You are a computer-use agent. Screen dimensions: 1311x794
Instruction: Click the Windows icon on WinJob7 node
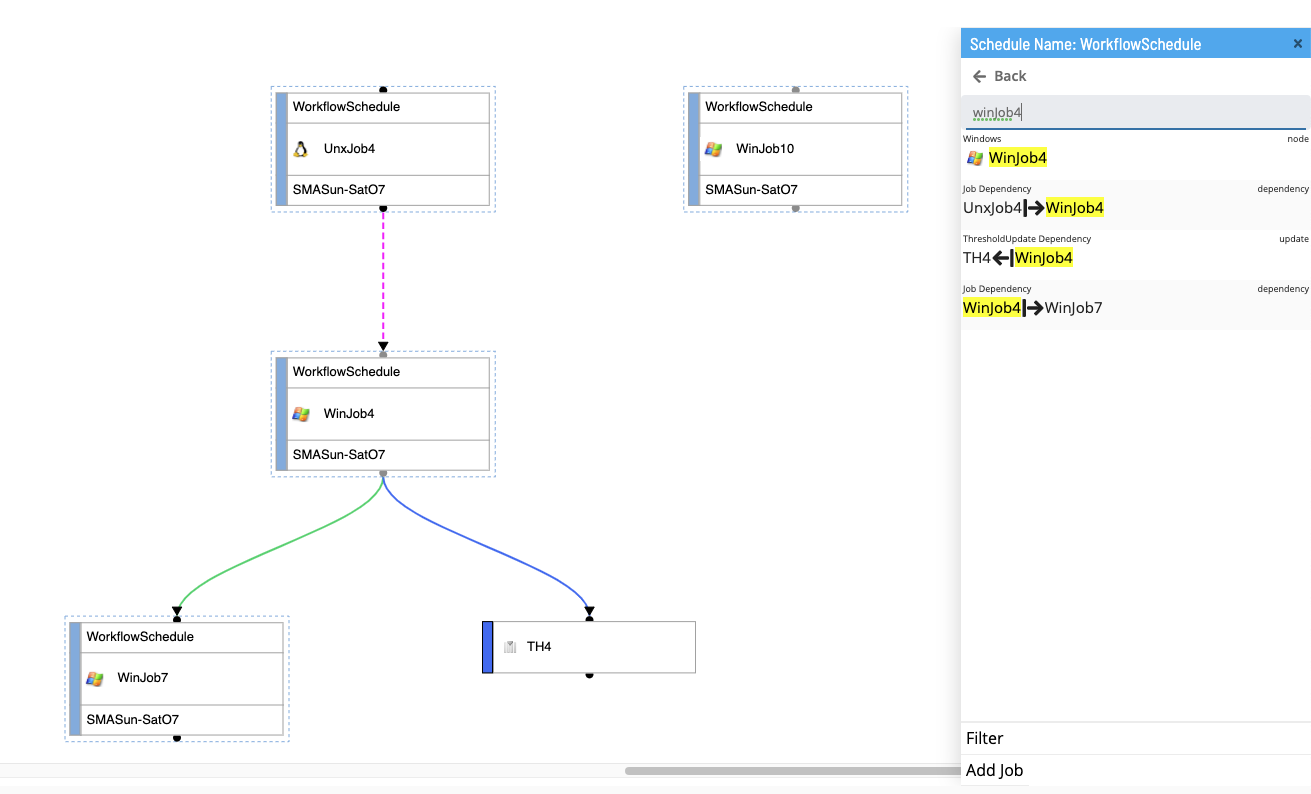click(x=95, y=678)
